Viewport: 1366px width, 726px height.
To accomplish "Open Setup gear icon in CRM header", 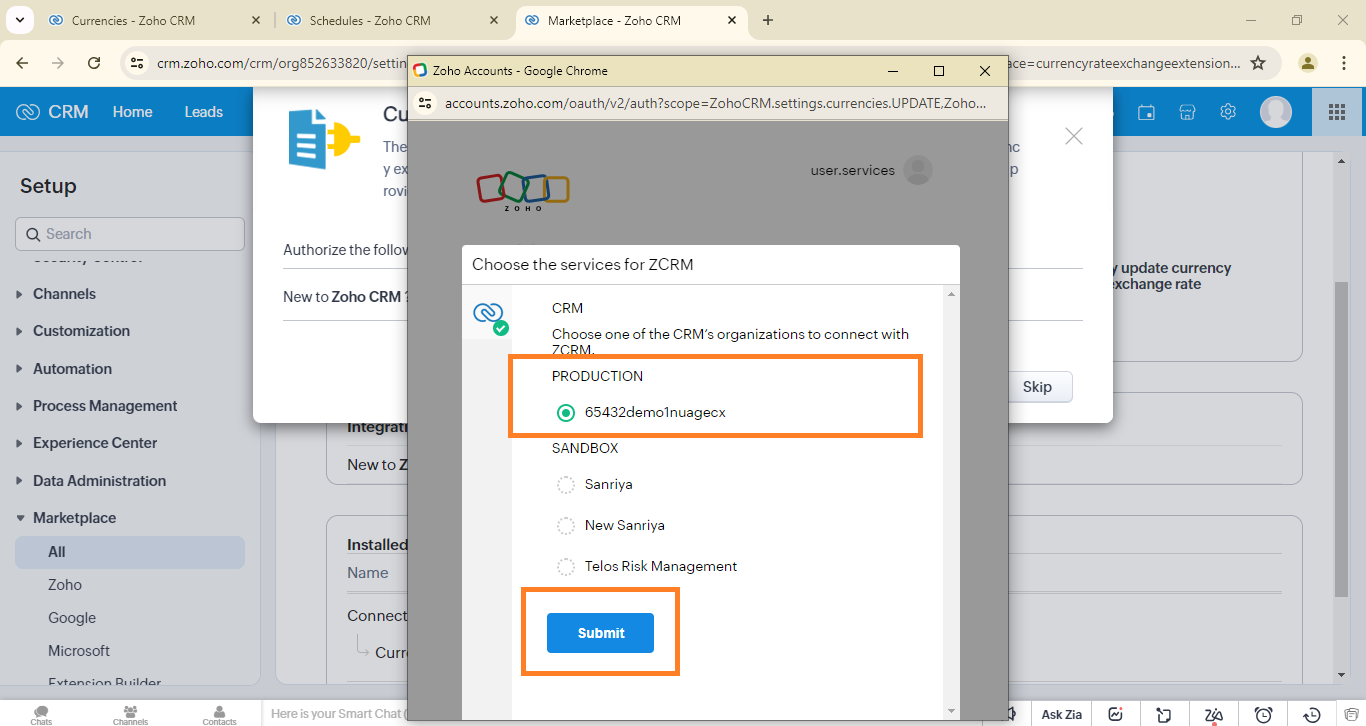I will [1228, 112].
